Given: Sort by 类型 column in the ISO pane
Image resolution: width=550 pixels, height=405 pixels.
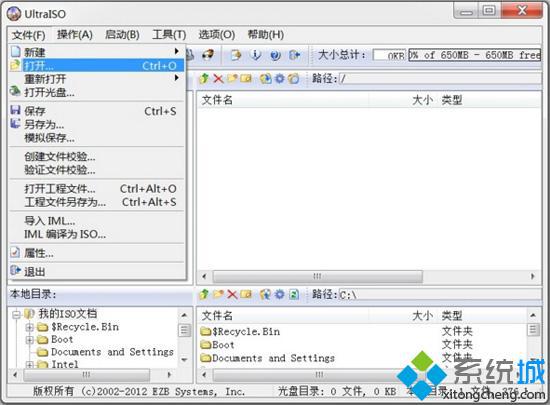Looking at the screenshot, I should (490, 100).
